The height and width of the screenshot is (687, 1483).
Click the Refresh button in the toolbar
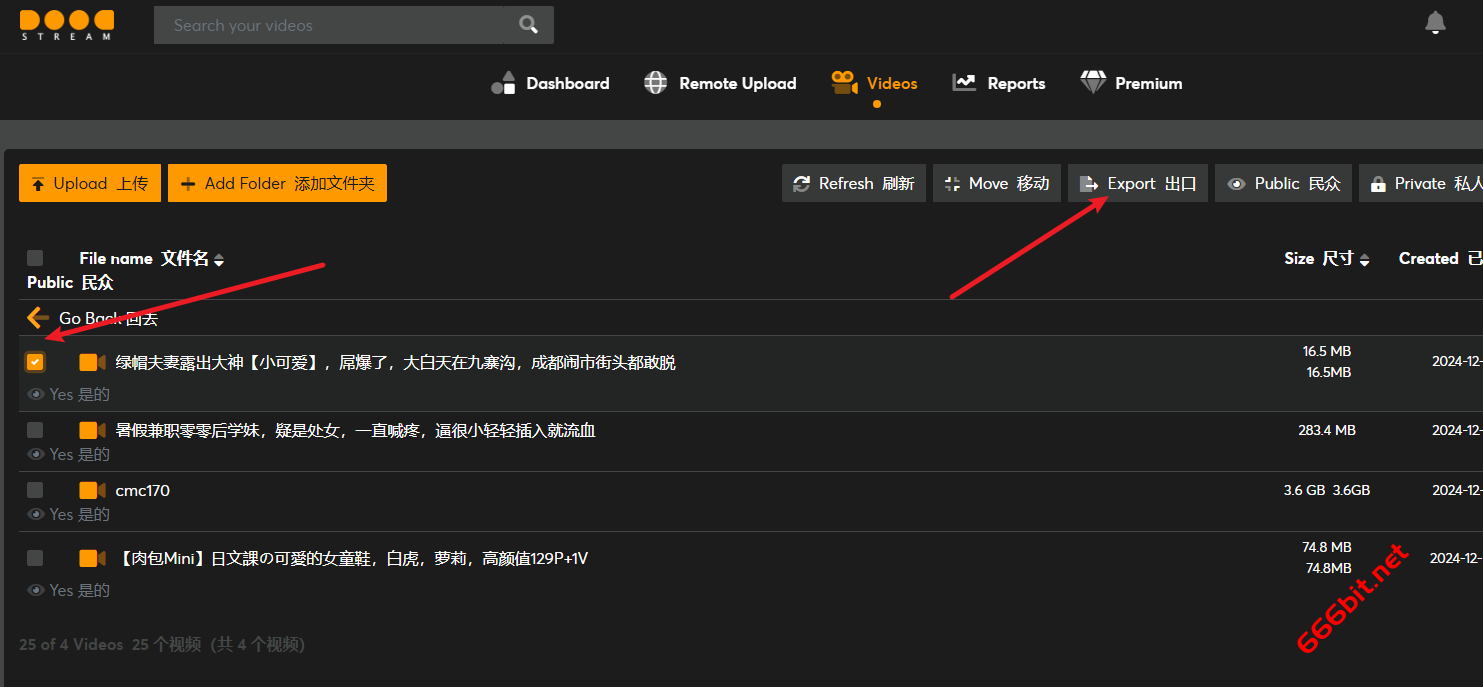click(x=853, y=183)
